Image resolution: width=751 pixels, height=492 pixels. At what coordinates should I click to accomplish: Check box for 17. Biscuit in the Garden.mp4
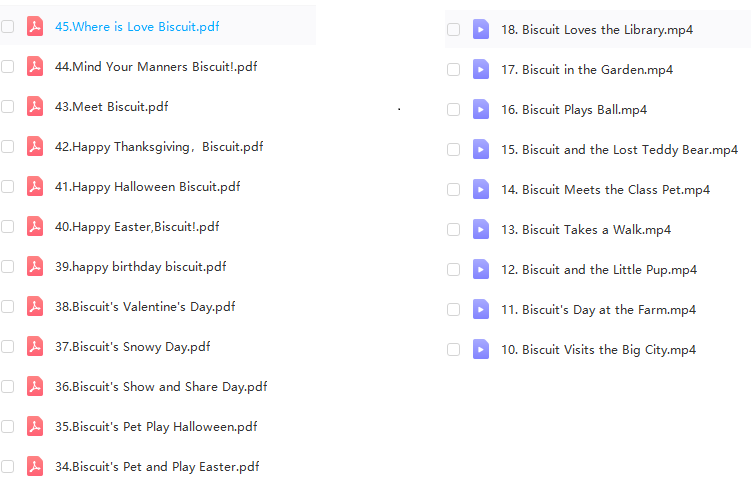(x=454, y=69)
